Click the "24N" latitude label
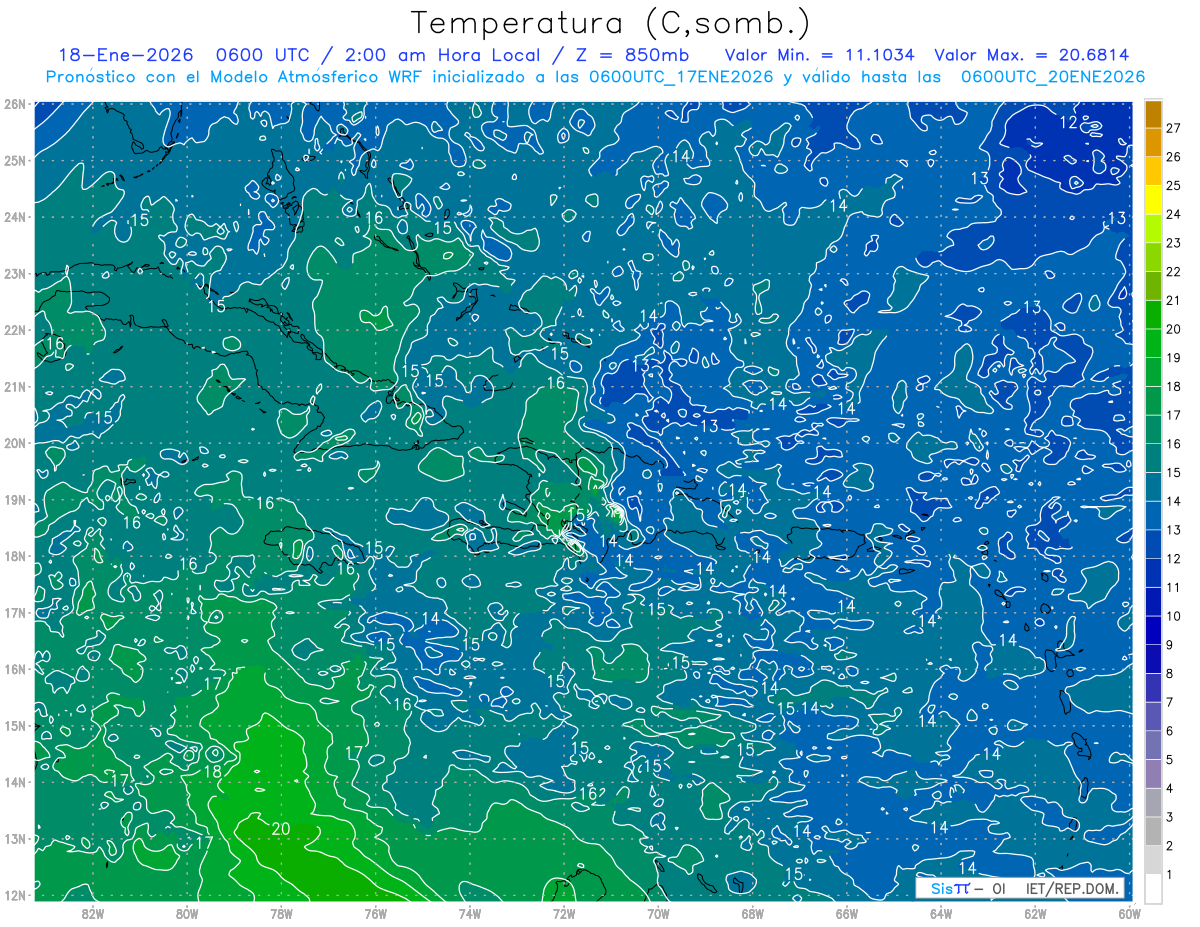This screenshot has width=1200, height=927. [15, 217]
